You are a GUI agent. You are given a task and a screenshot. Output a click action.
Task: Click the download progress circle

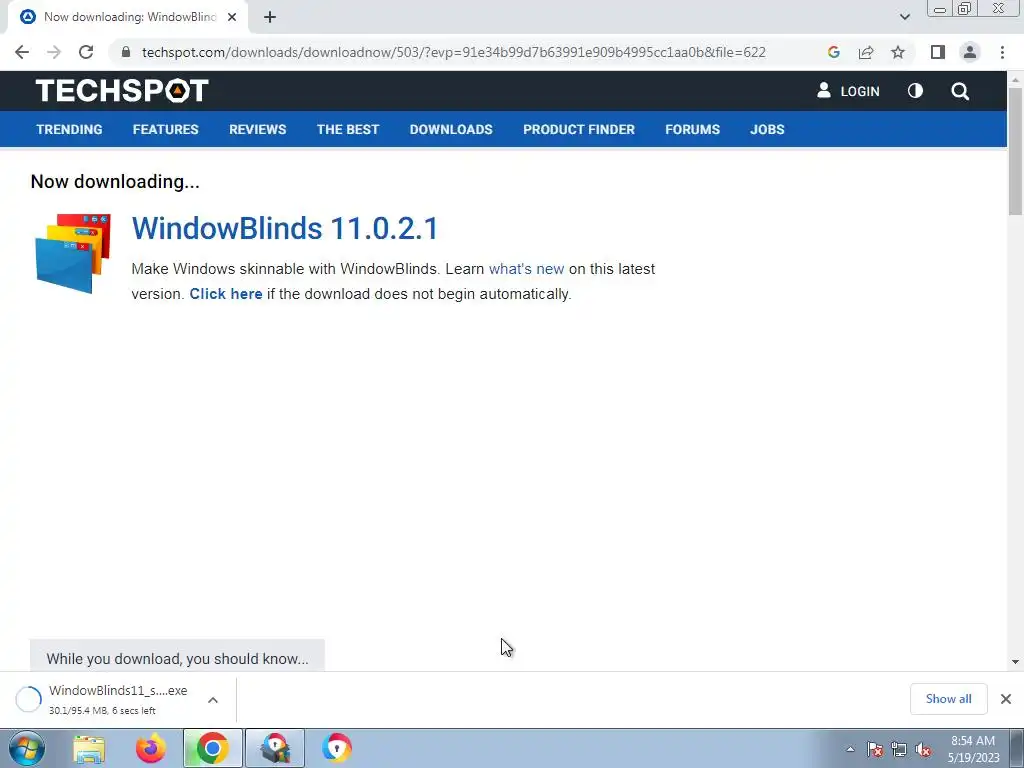point(29,699)
